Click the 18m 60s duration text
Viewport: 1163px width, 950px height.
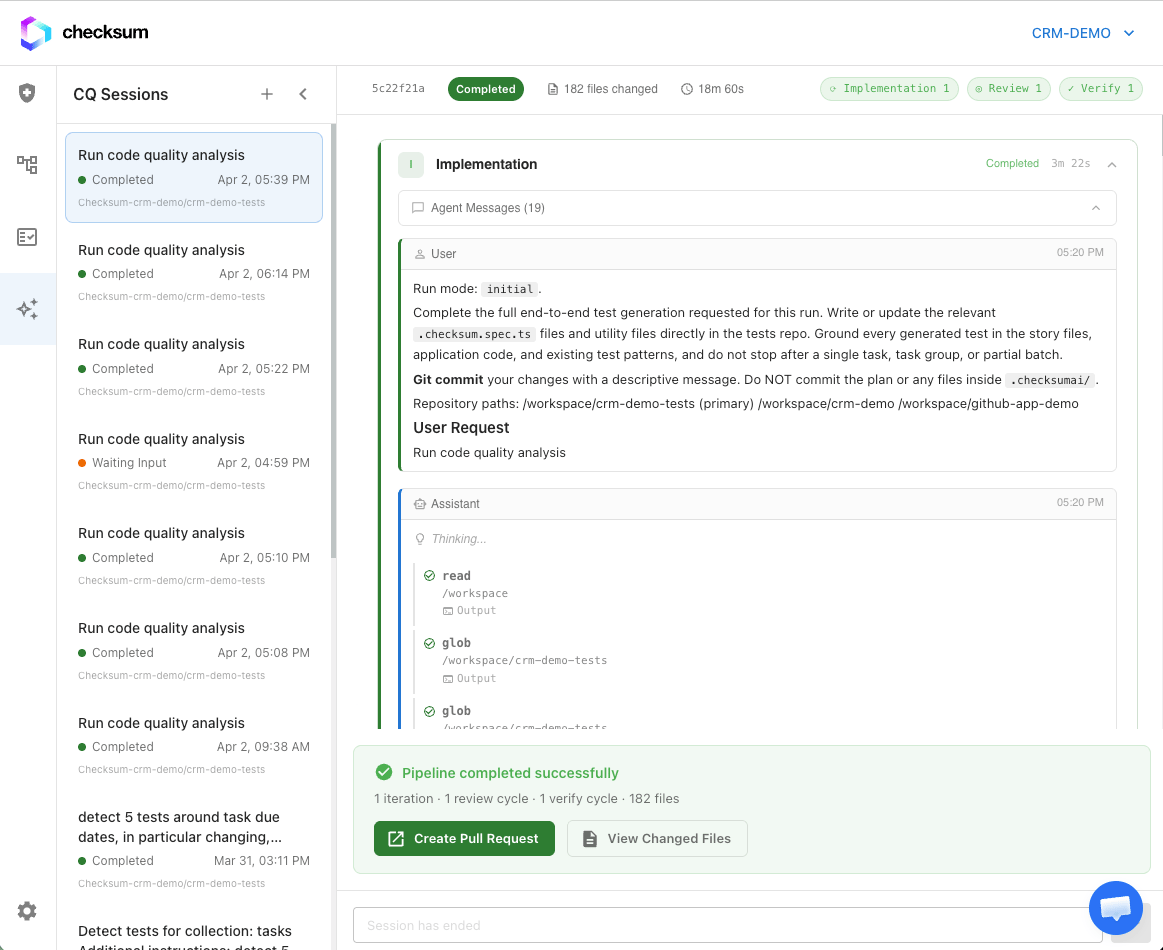point(720,89)
